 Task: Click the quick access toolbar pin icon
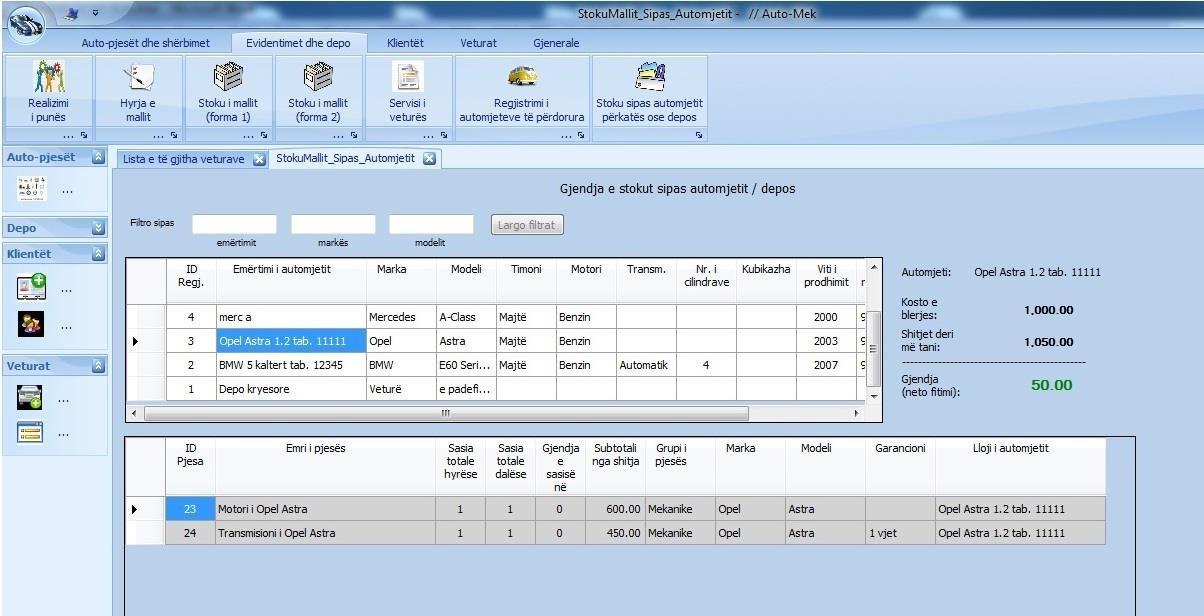71,14
